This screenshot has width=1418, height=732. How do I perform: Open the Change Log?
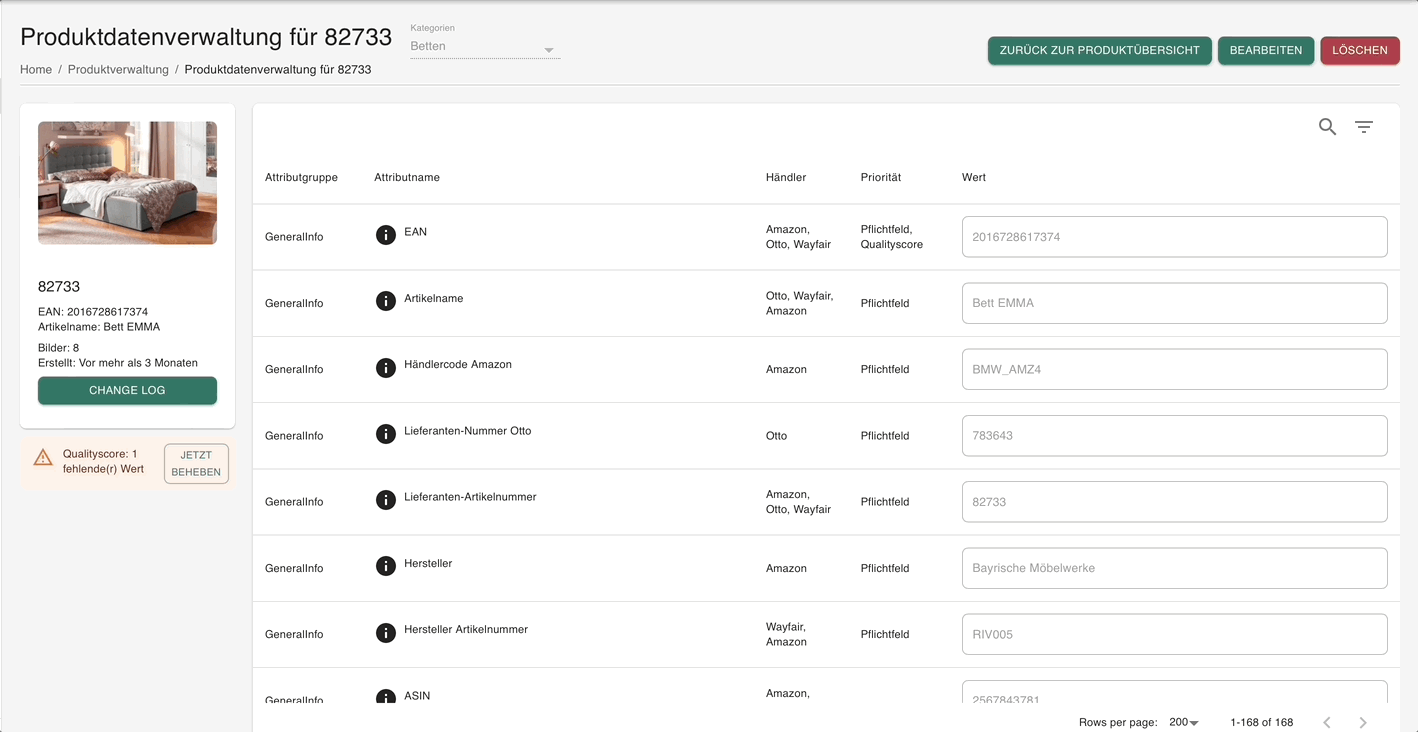127,390
